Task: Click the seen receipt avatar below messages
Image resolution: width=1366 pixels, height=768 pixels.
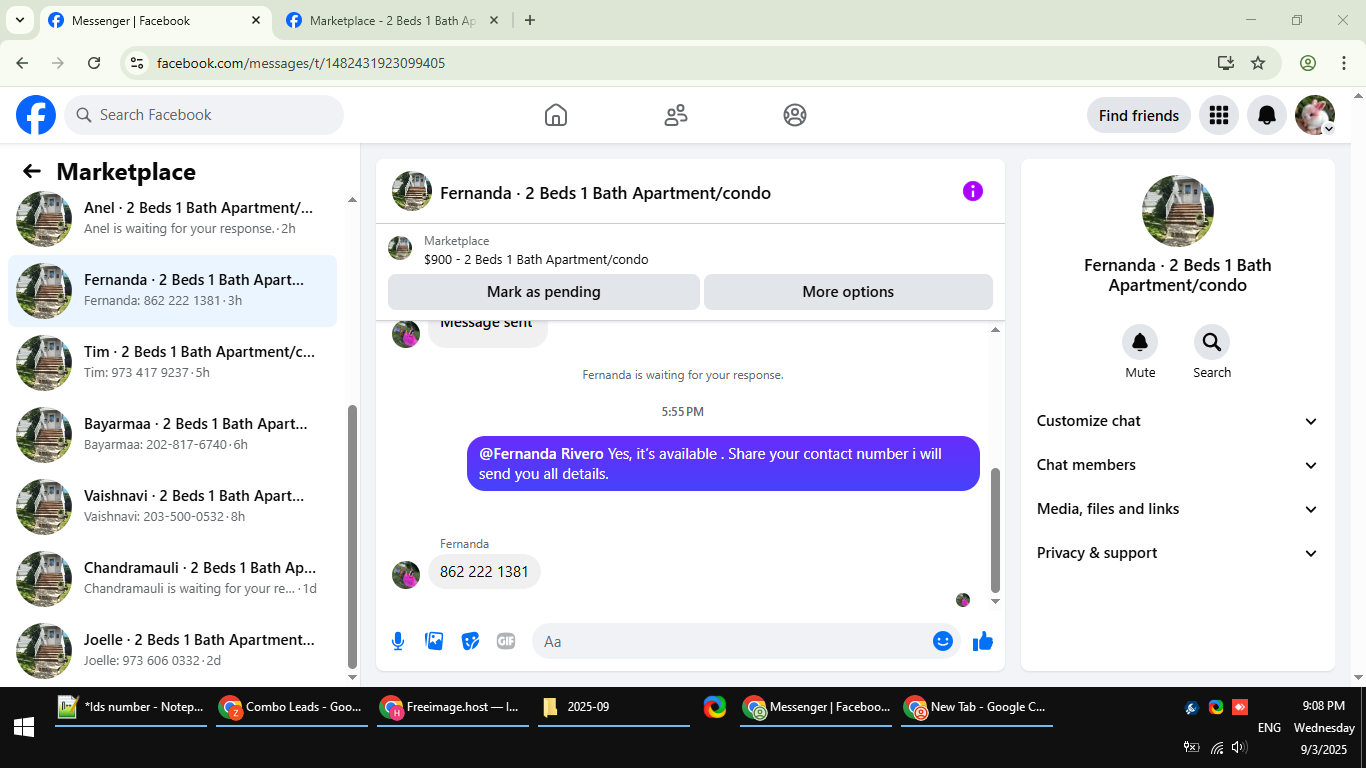Action: tap(963, 600)
